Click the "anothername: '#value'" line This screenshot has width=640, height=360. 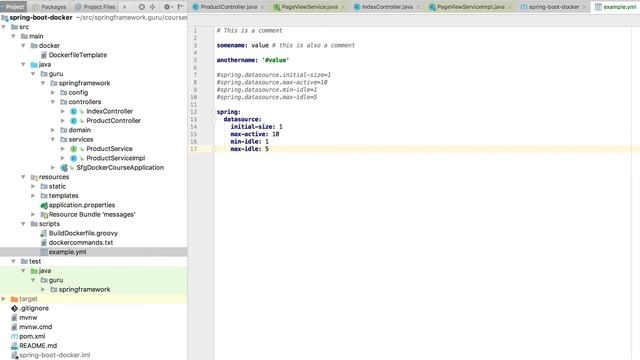point(253,60)
